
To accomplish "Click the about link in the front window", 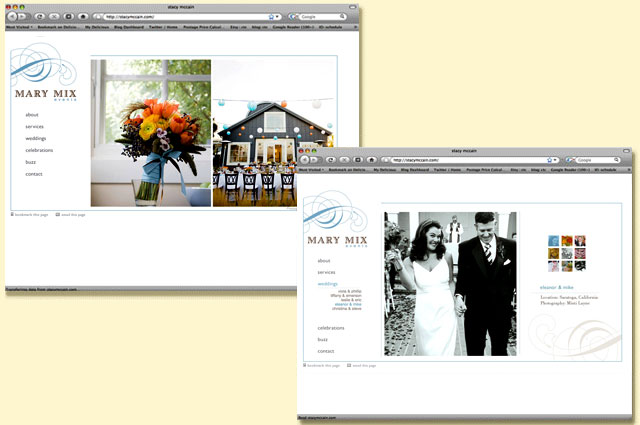I will click(x=324, y=260).
